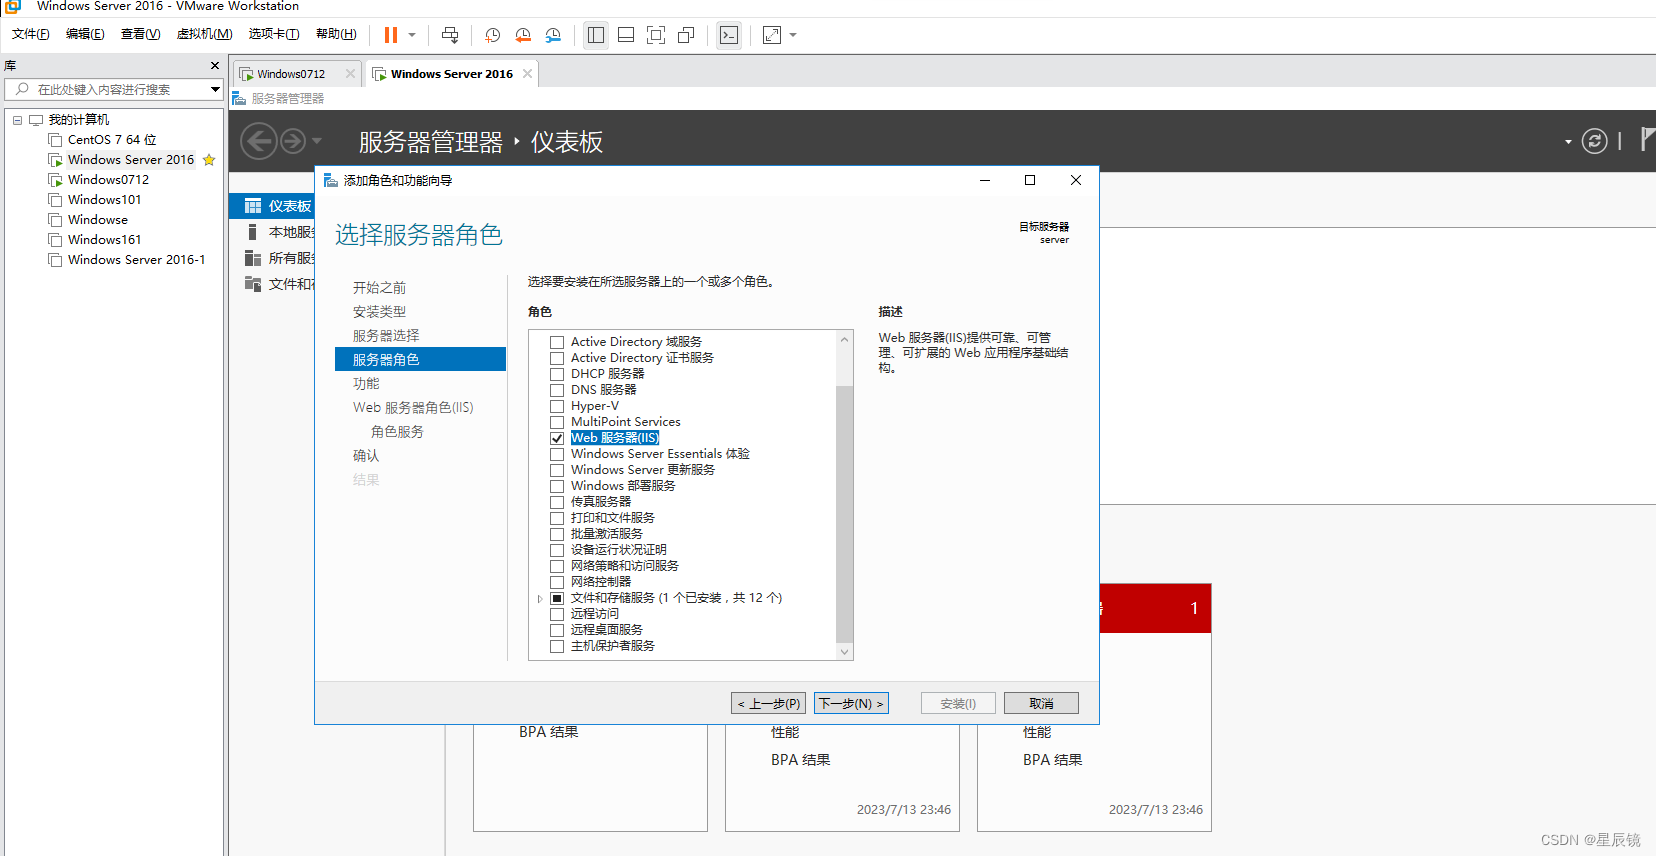Enter full screen mode icon in VMware toolbar
The width and height of the screenshot is (1656, 856).
click(656, 35)
